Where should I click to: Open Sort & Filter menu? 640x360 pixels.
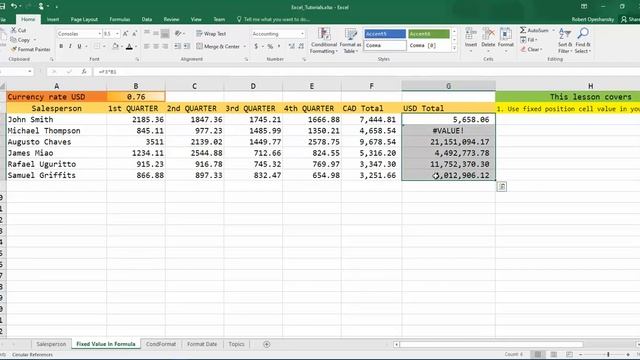[x=564, y=40]
